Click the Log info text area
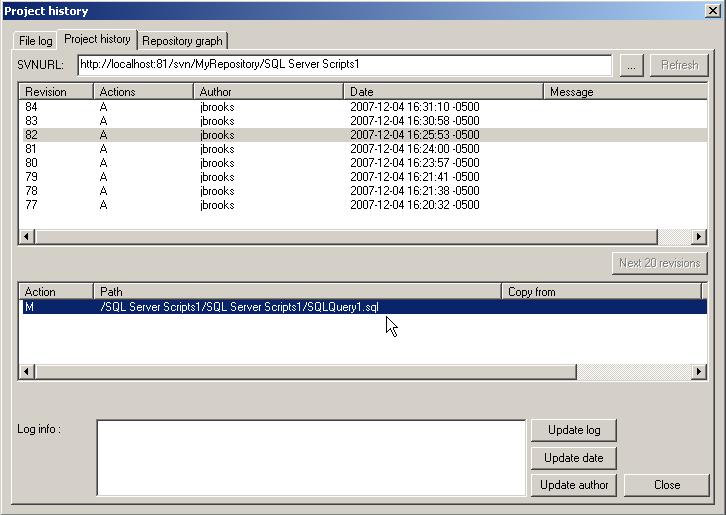Screen dimensions: 726x515 pyautogui.click(x=310, y=457)
